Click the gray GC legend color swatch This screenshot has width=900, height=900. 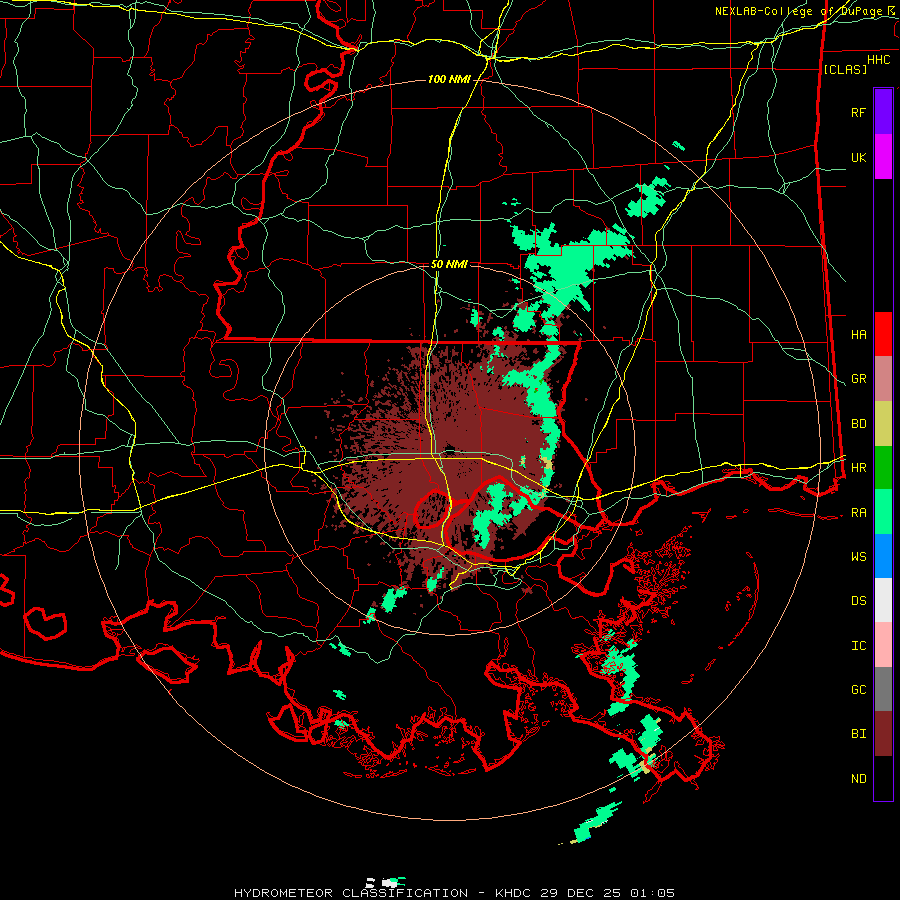(x=883, y=689)
